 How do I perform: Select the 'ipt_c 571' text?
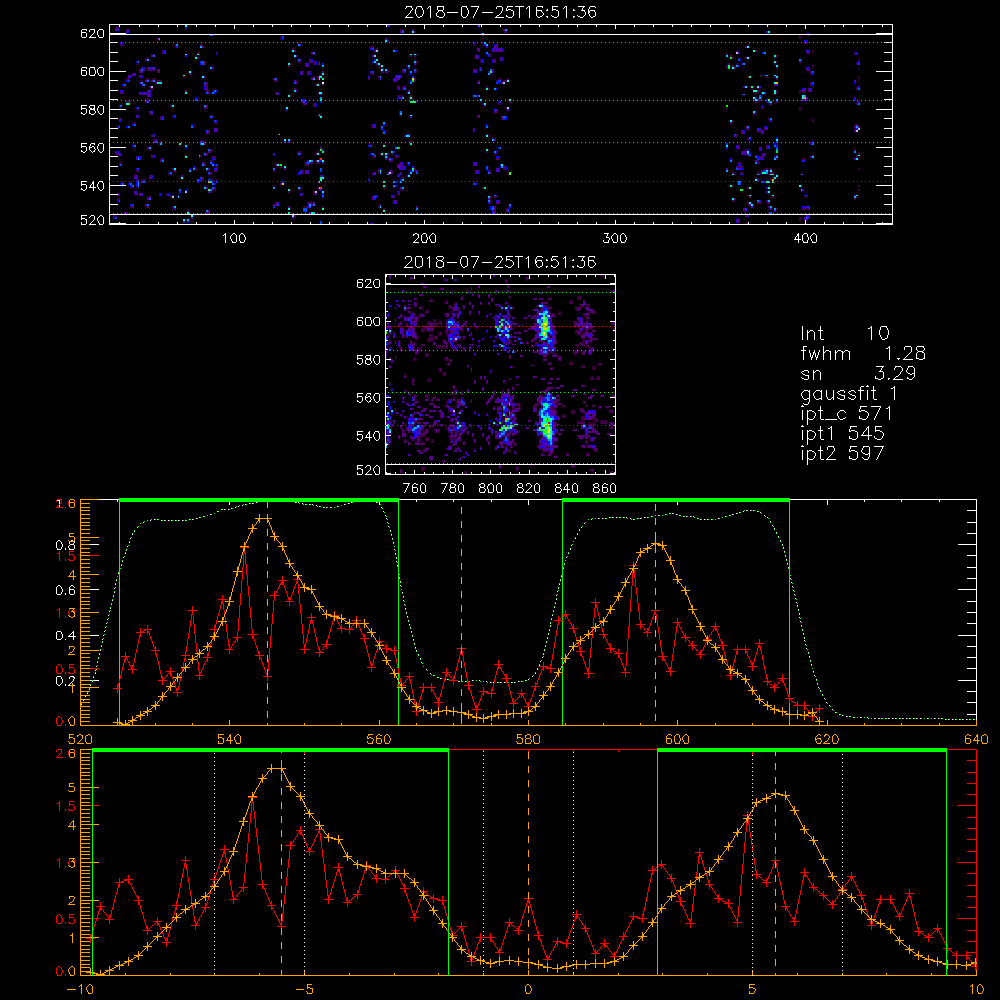pos(846,414)
